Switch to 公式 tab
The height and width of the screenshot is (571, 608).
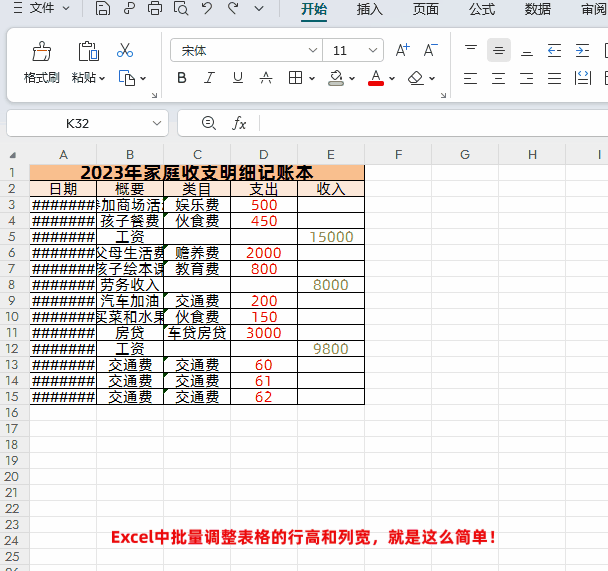[482, 9]
